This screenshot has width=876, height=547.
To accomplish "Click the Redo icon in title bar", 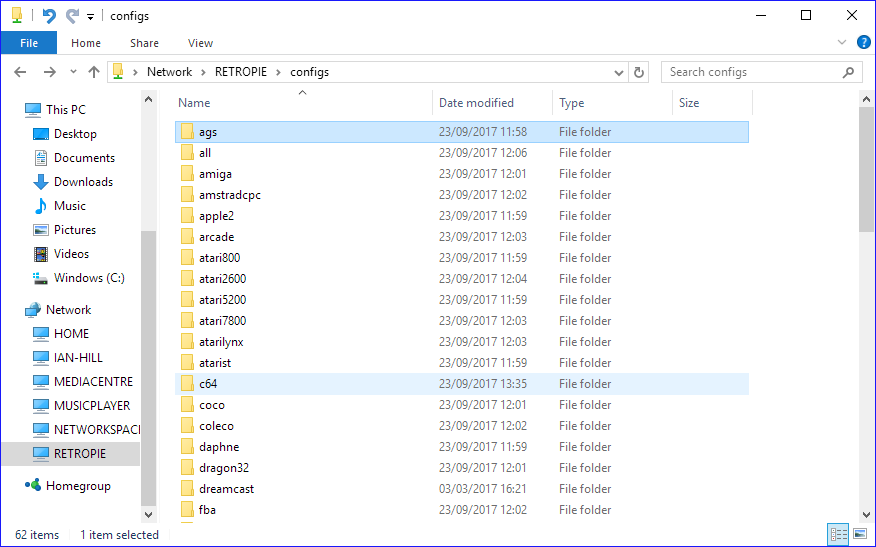I will coord(72,16).
